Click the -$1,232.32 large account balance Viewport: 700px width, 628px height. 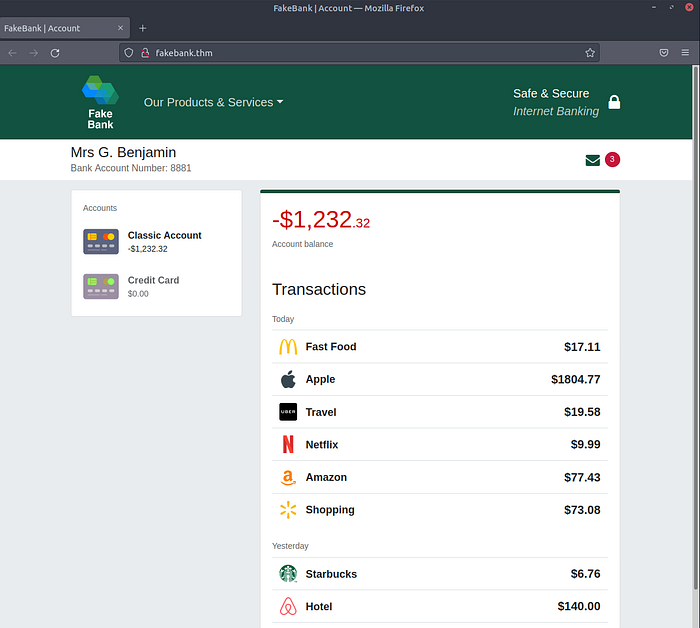[321, 220]
